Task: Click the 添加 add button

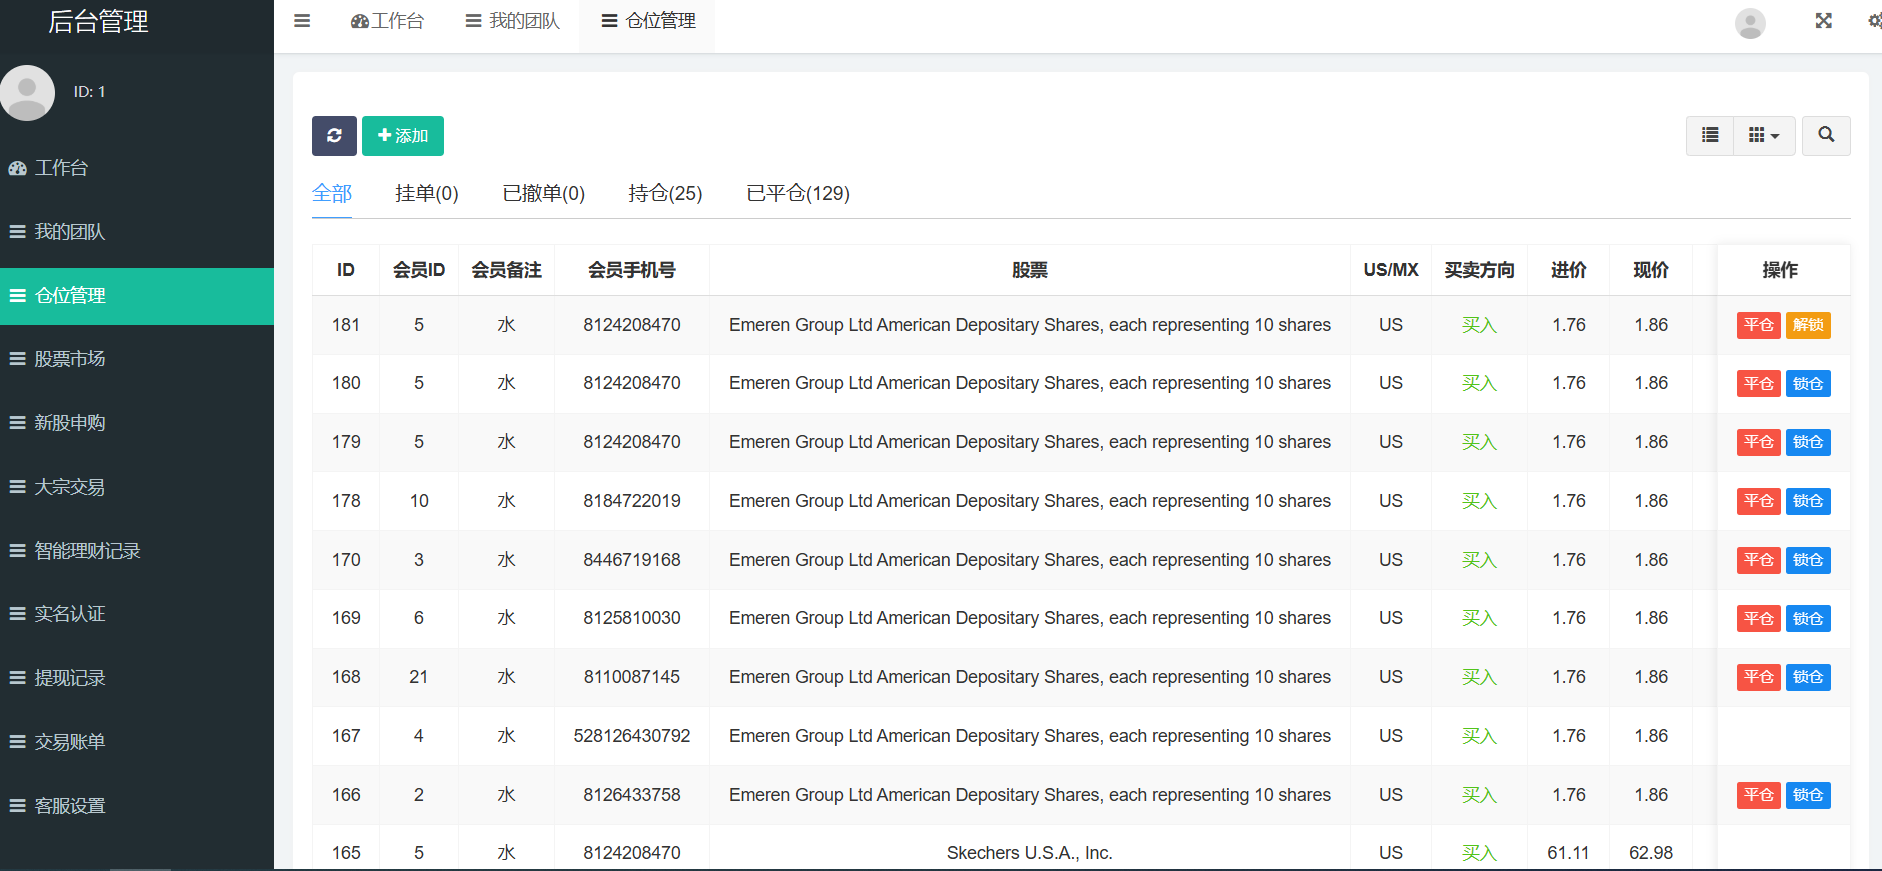Action: tap(403, 136)
